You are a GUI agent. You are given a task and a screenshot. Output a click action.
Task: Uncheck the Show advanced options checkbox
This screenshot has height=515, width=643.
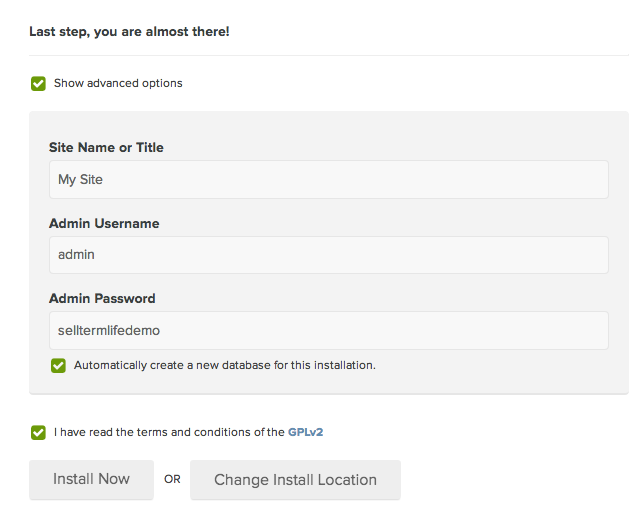(x=38, y=84)
